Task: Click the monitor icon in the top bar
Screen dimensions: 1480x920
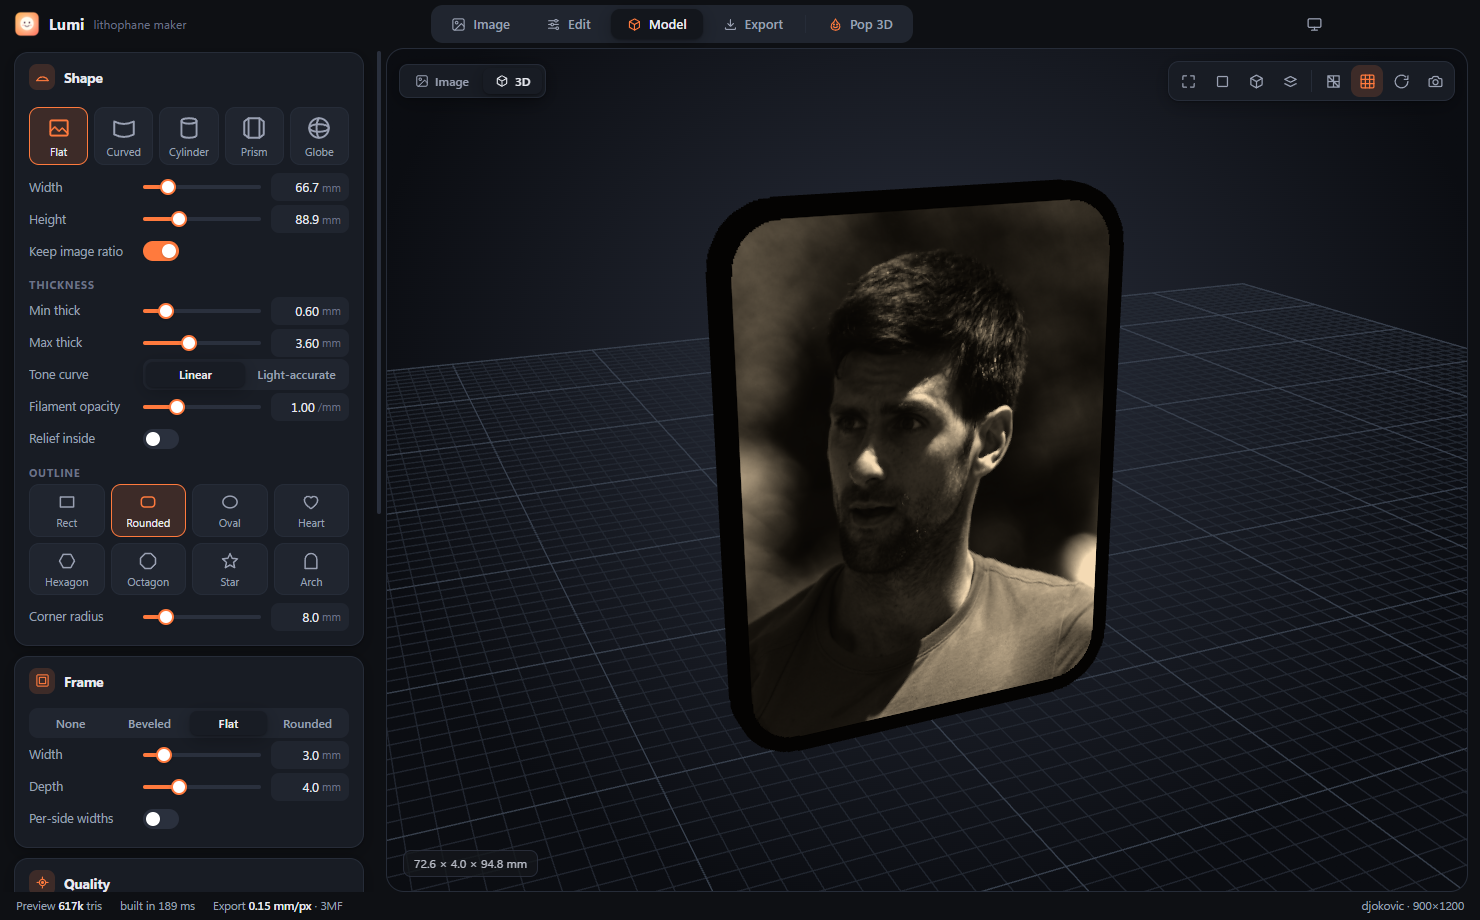Action: click(x=1315, y=25)
